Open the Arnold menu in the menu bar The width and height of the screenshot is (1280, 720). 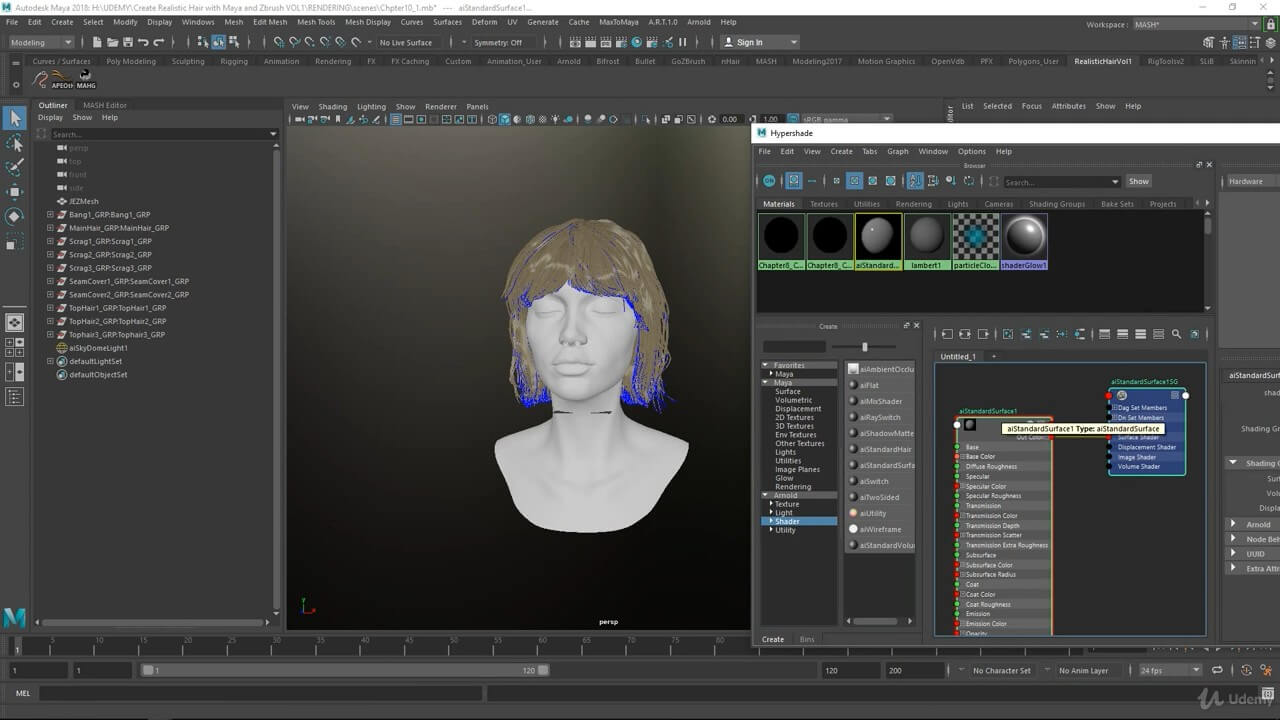(698, 22)
